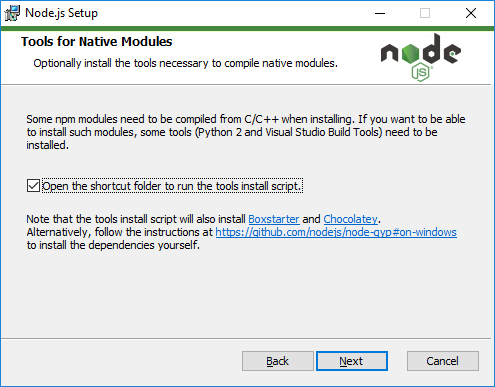The height and width of the screenshot is (387, 495).
Task: Click the Node.js logo in the header
Action: point(421,57)
